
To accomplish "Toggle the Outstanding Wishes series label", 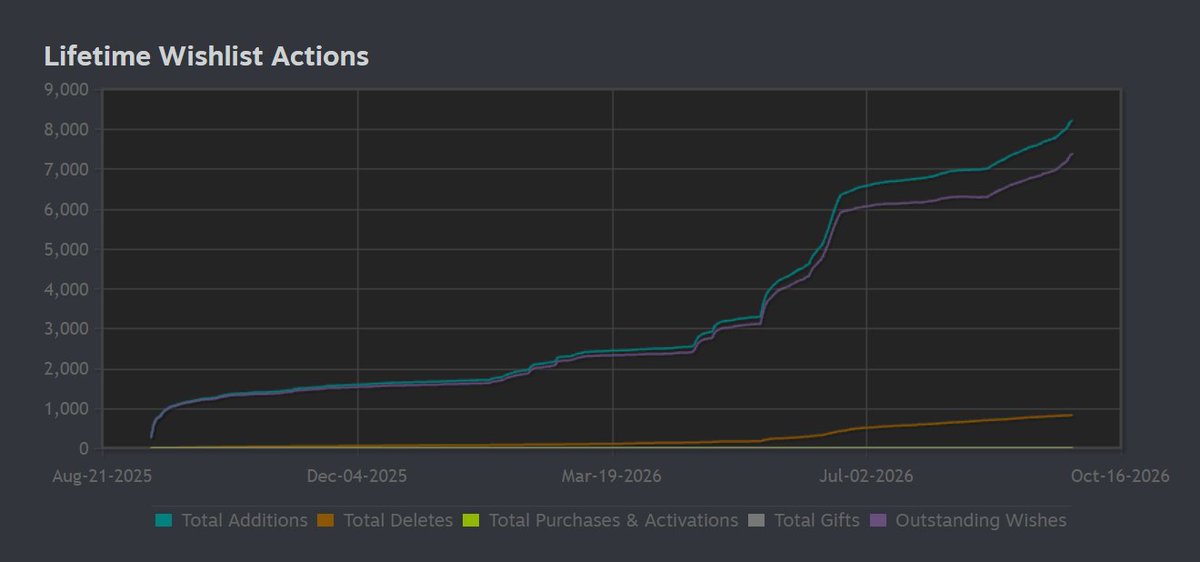I will coord(981,521).
